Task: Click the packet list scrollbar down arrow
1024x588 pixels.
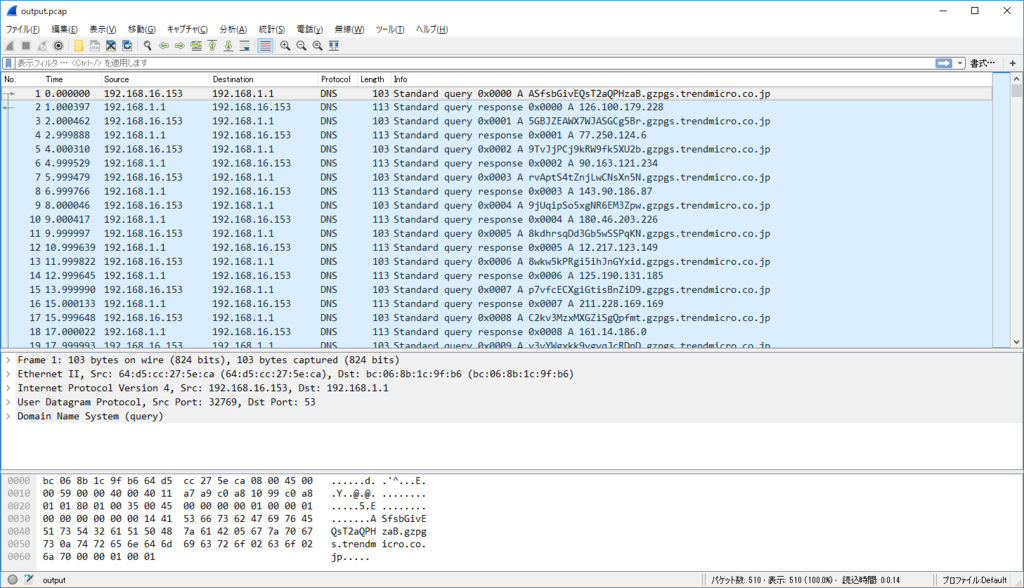Action: pos(1016,342)
